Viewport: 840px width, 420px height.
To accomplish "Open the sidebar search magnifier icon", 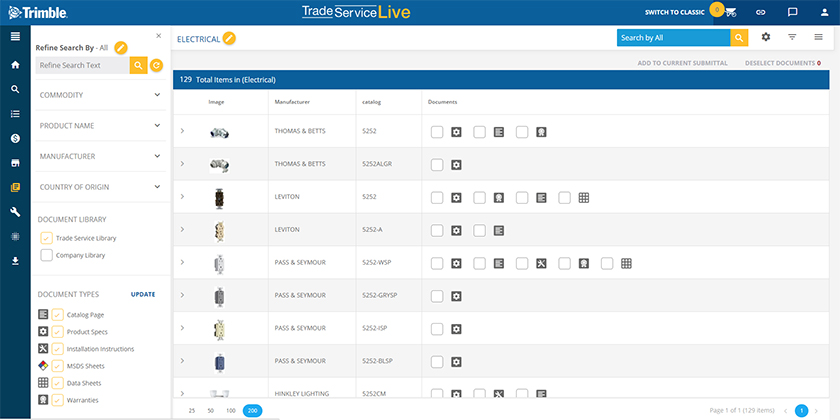I will tap(15, 89).
